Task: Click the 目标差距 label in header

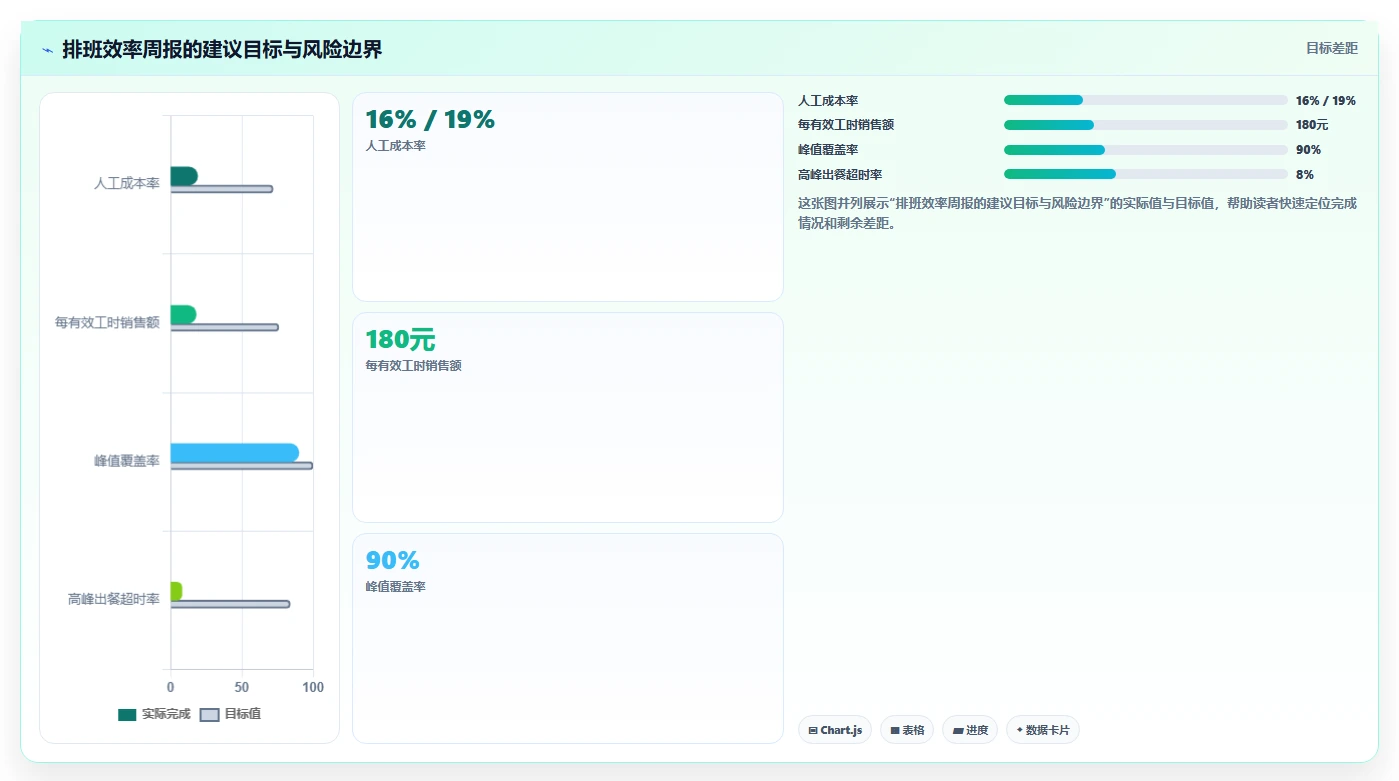Action: (x=1332, y=48)
